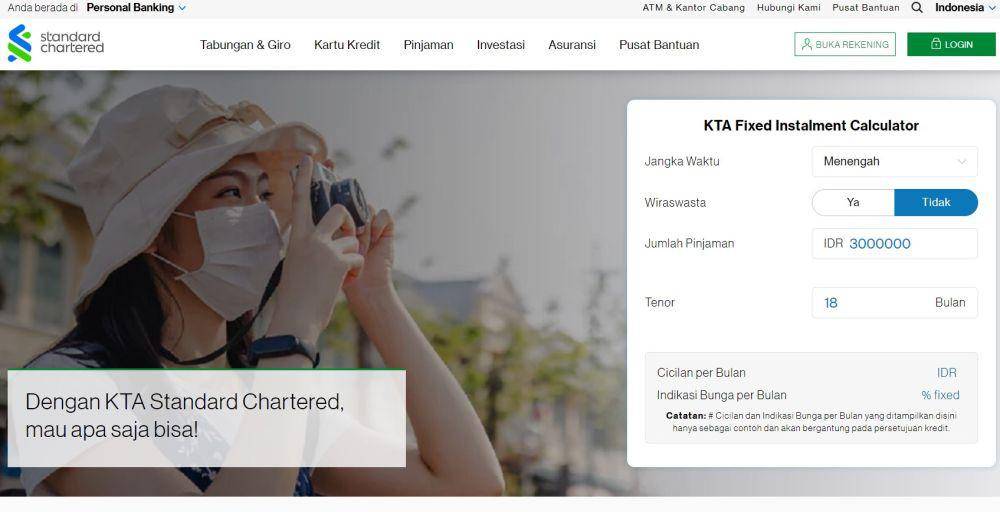Click the person icon on Buka Rekening
Viewport: 1000px width, 512px height.
807,44
